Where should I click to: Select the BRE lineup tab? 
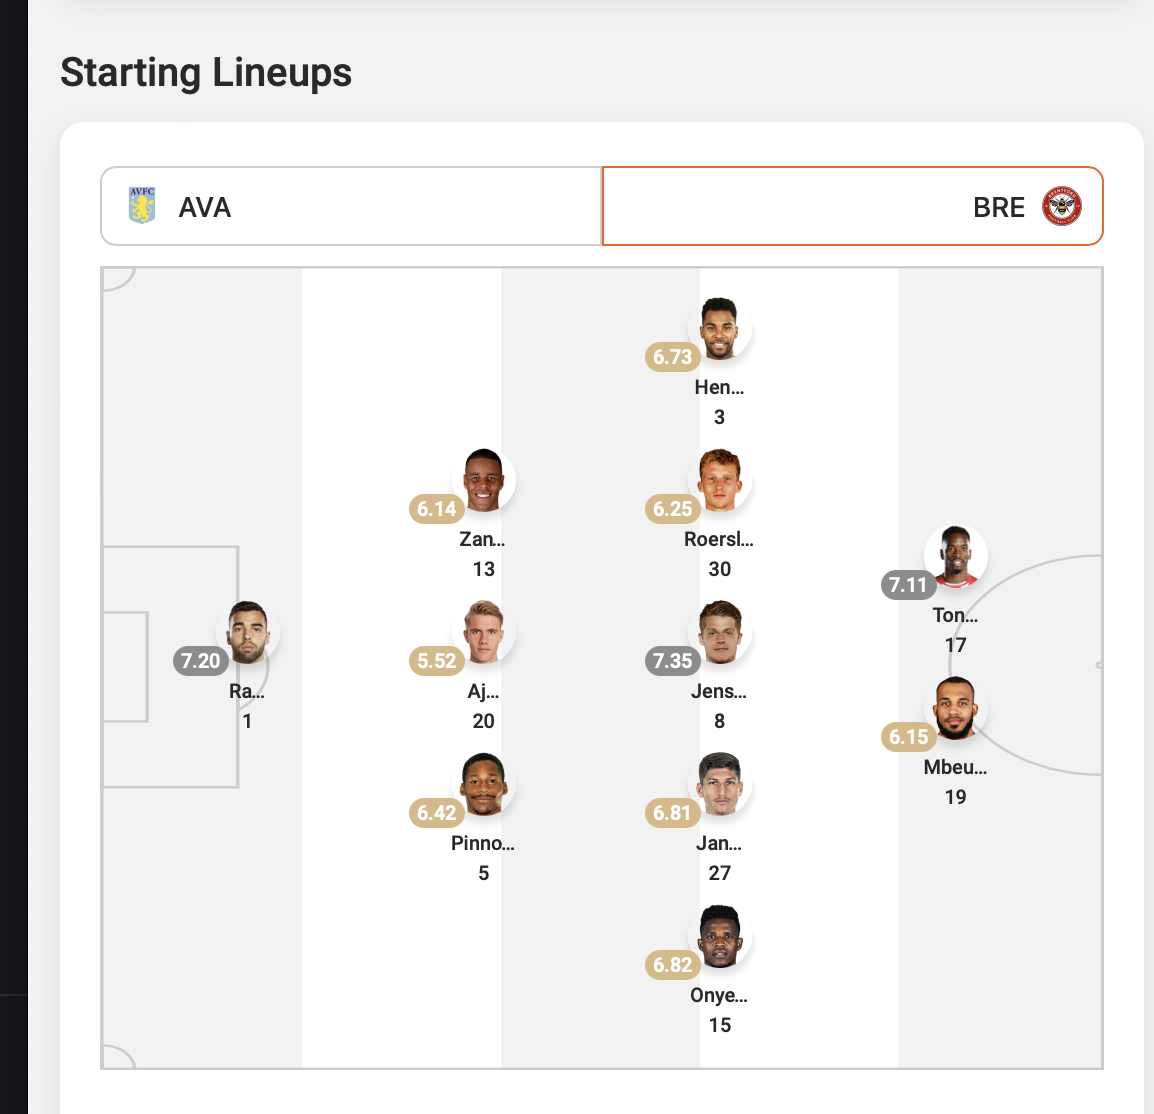tap(851, 206)
